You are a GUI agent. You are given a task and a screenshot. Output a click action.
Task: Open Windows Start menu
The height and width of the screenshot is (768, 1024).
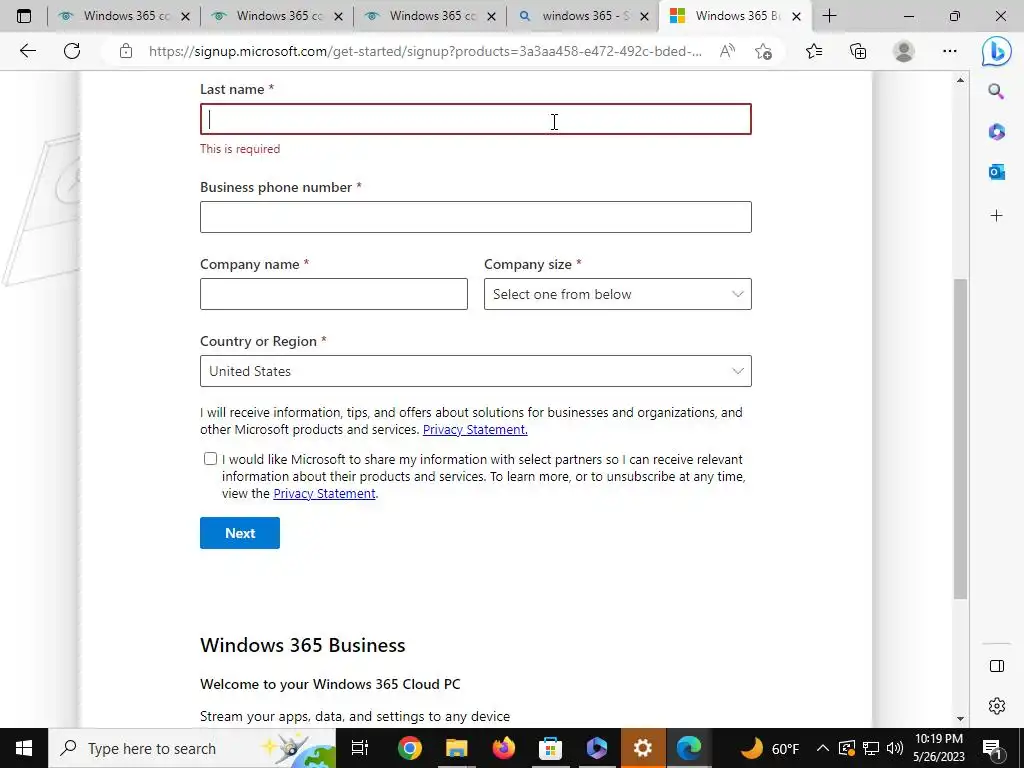click(x=24, y=748)
